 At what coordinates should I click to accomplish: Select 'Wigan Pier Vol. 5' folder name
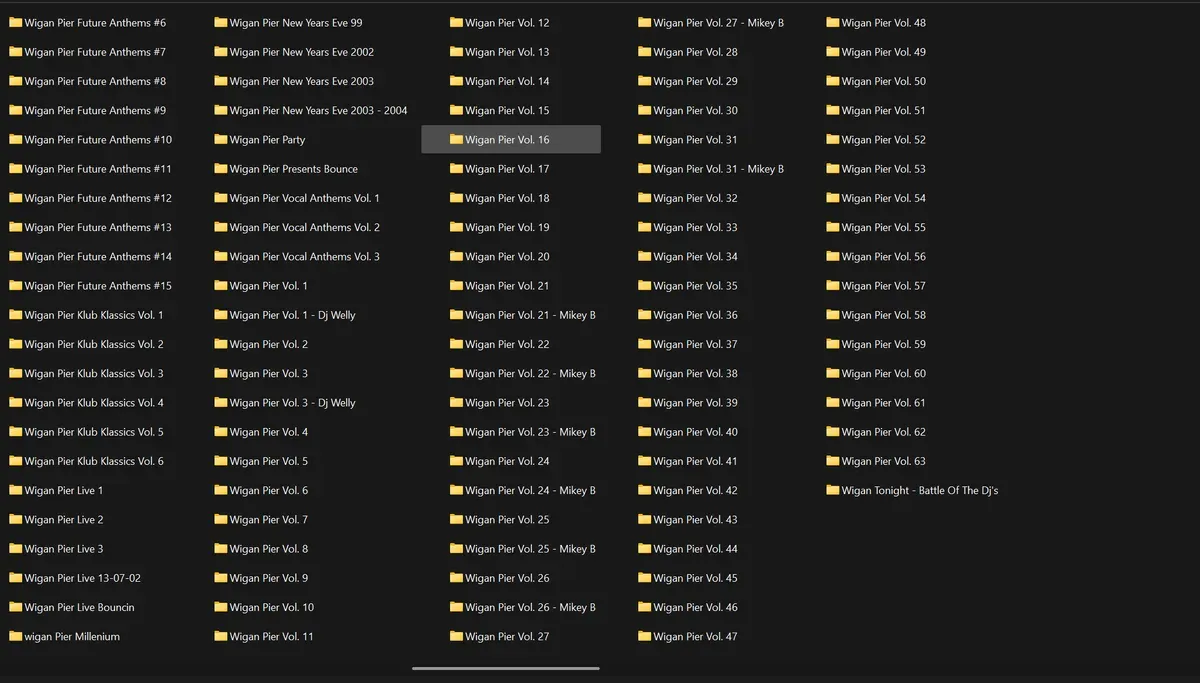[269, 461]
